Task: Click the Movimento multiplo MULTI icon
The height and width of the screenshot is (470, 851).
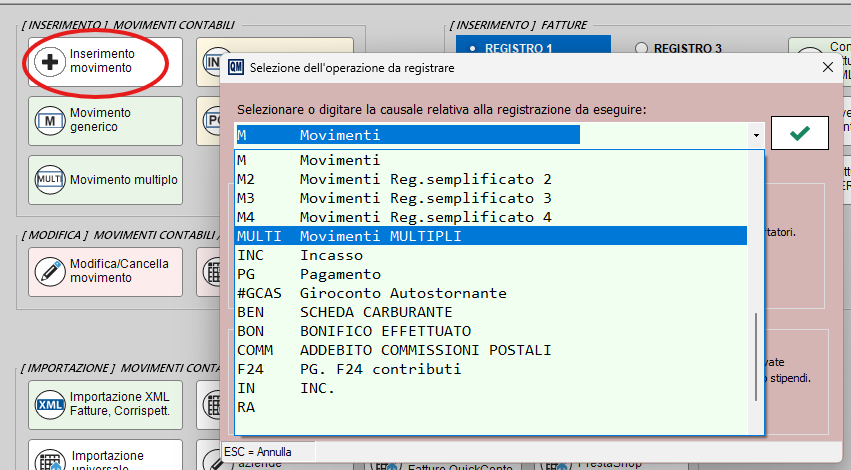Action: click(49, 180)
